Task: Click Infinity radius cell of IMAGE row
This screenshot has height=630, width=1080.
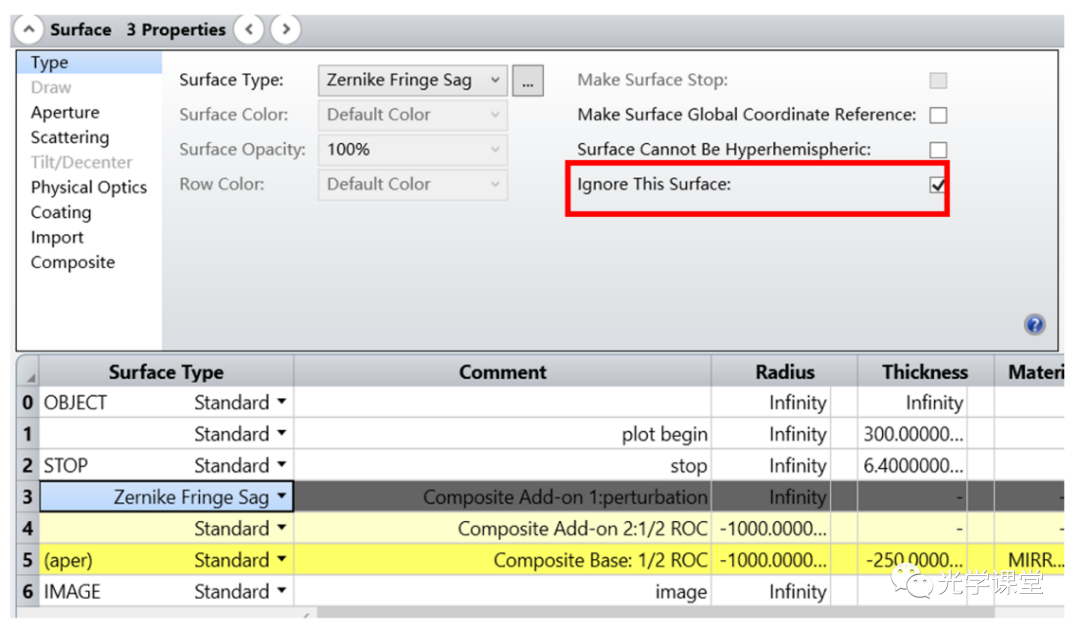Action: [x=771, y=591]
